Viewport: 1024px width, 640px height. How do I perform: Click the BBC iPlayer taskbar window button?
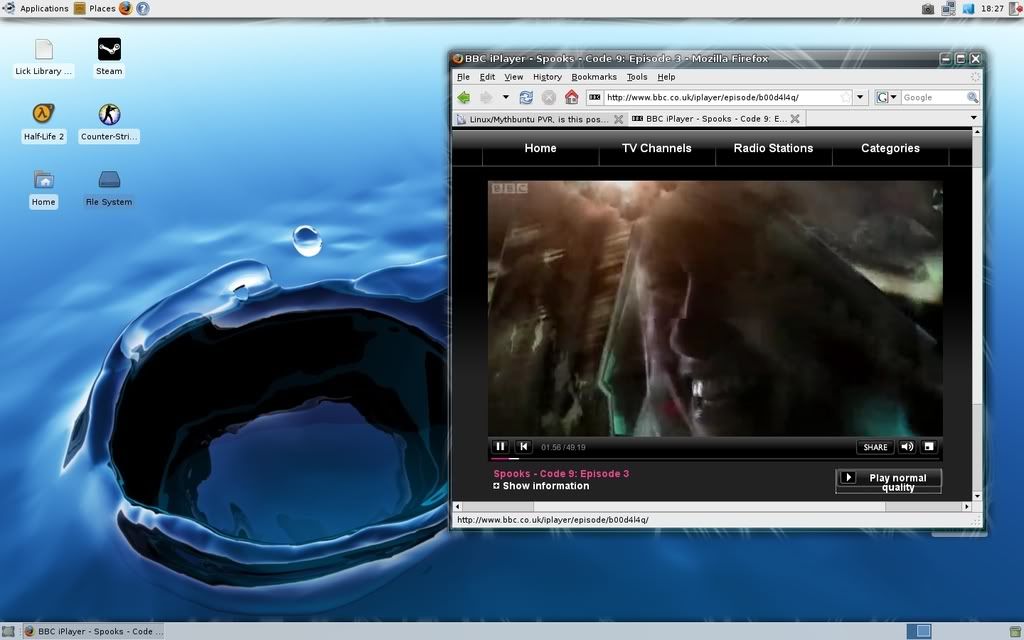pyautogui.click(x=92, y=632)
